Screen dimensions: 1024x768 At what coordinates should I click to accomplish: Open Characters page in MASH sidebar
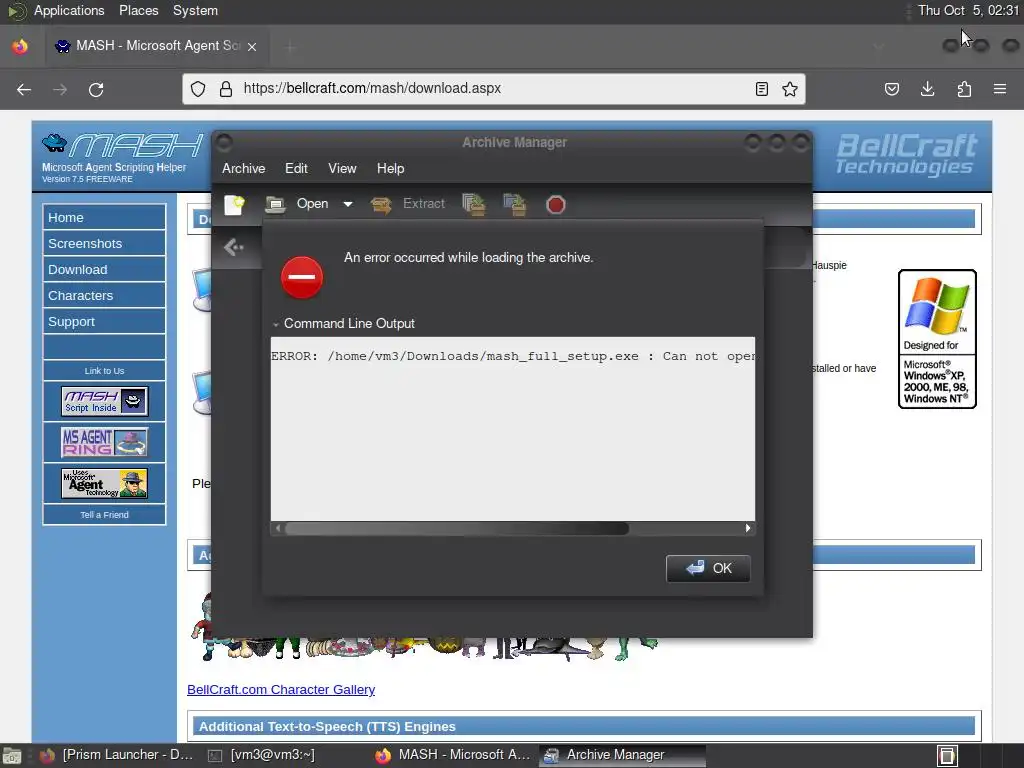pos(104,296)
